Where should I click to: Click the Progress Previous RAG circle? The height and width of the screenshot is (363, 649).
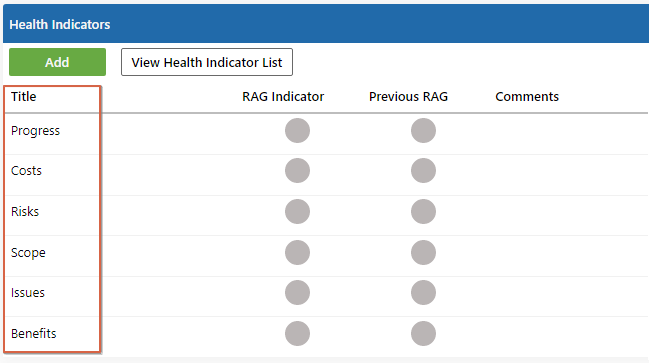pyautogui.click(x=423, y=130)
